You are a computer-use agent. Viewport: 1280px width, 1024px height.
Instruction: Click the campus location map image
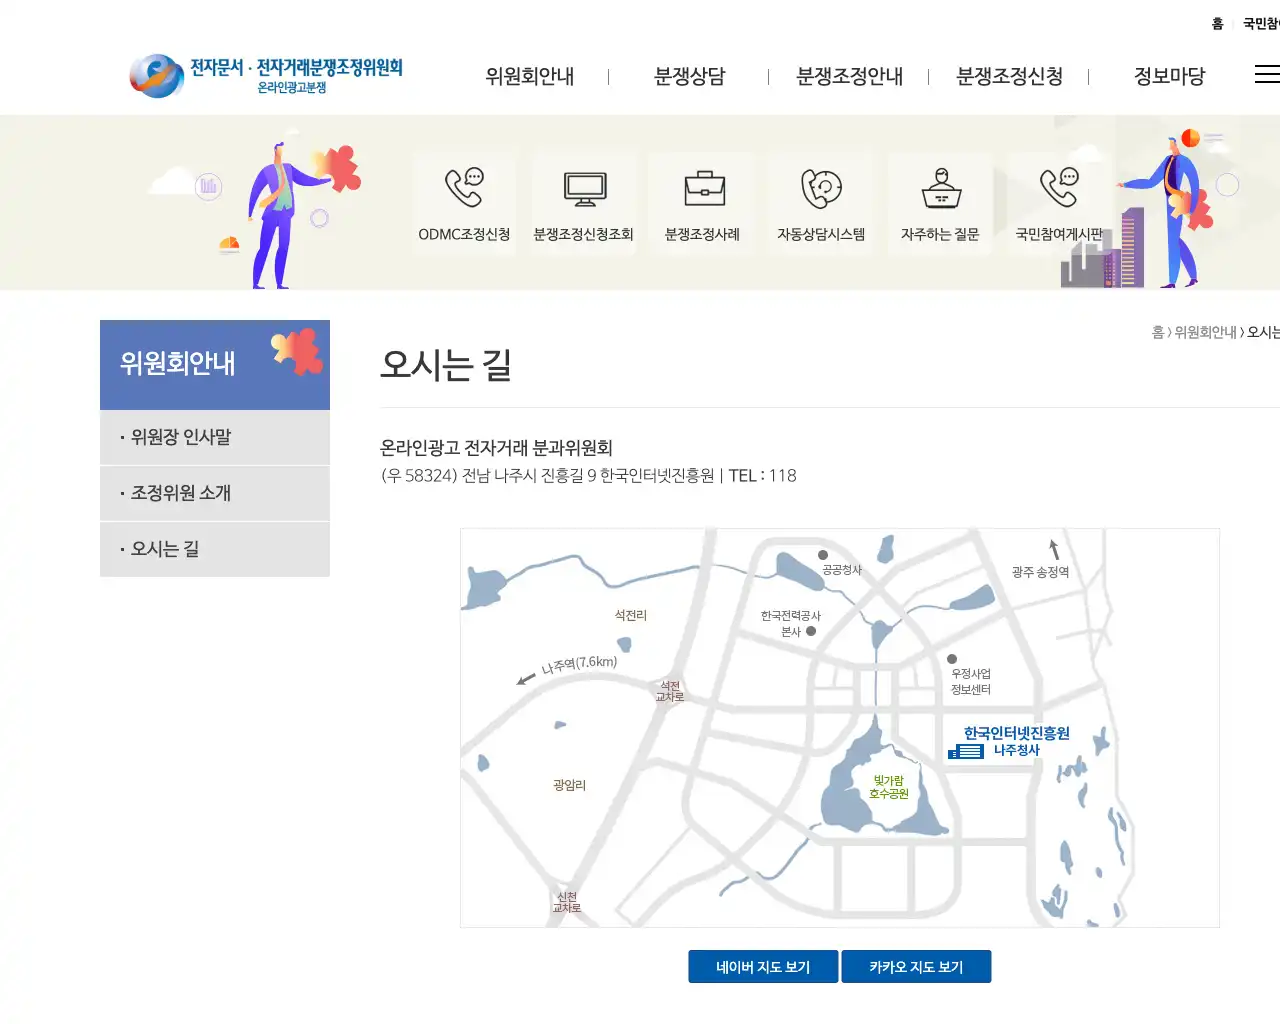point(840,727)
